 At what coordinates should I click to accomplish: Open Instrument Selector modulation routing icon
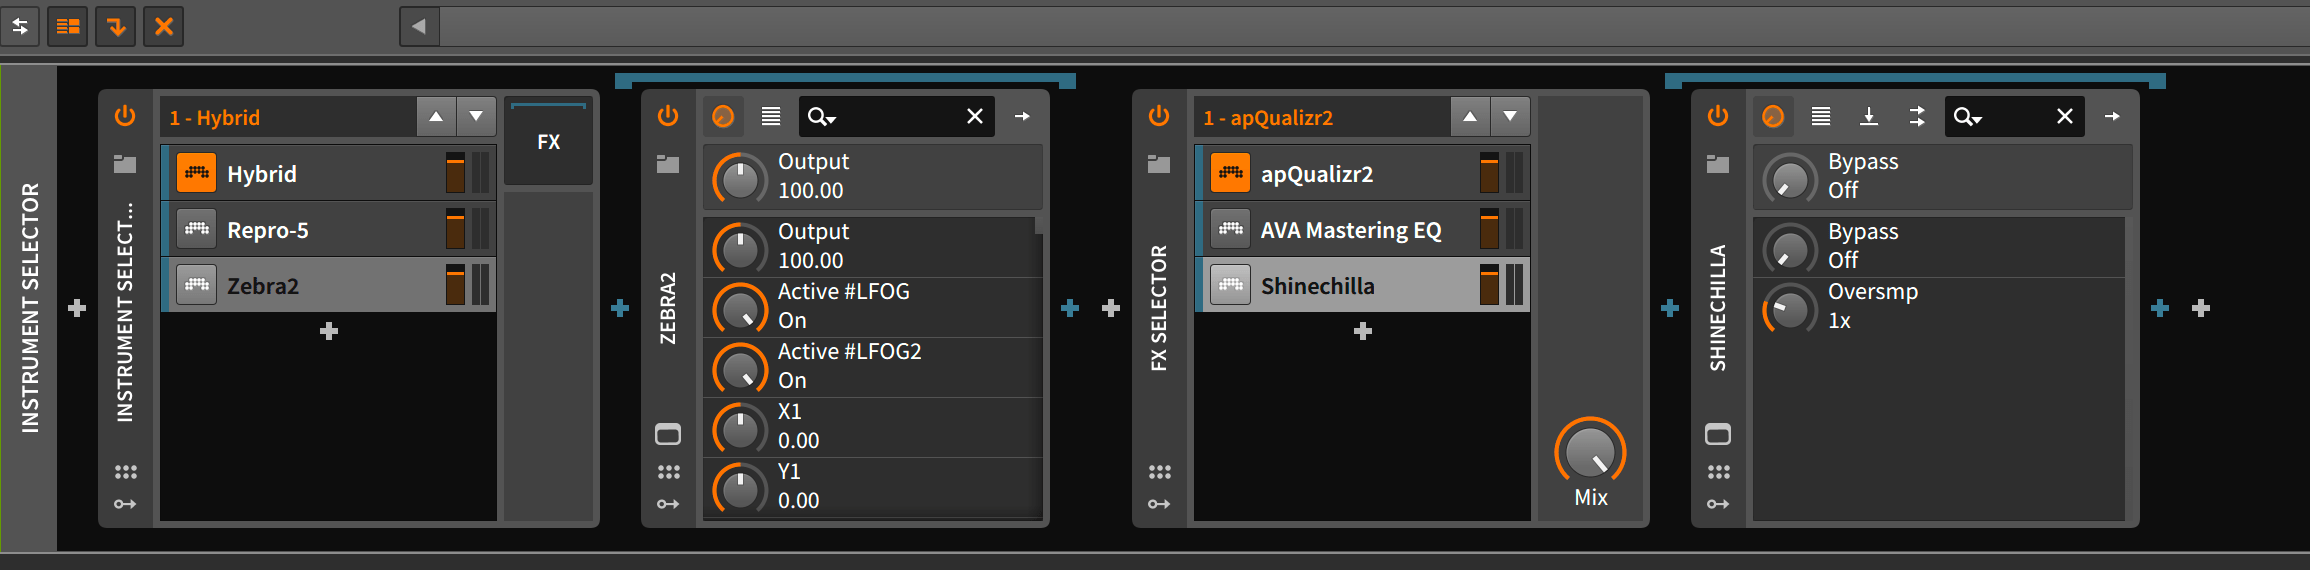point(125,504)
